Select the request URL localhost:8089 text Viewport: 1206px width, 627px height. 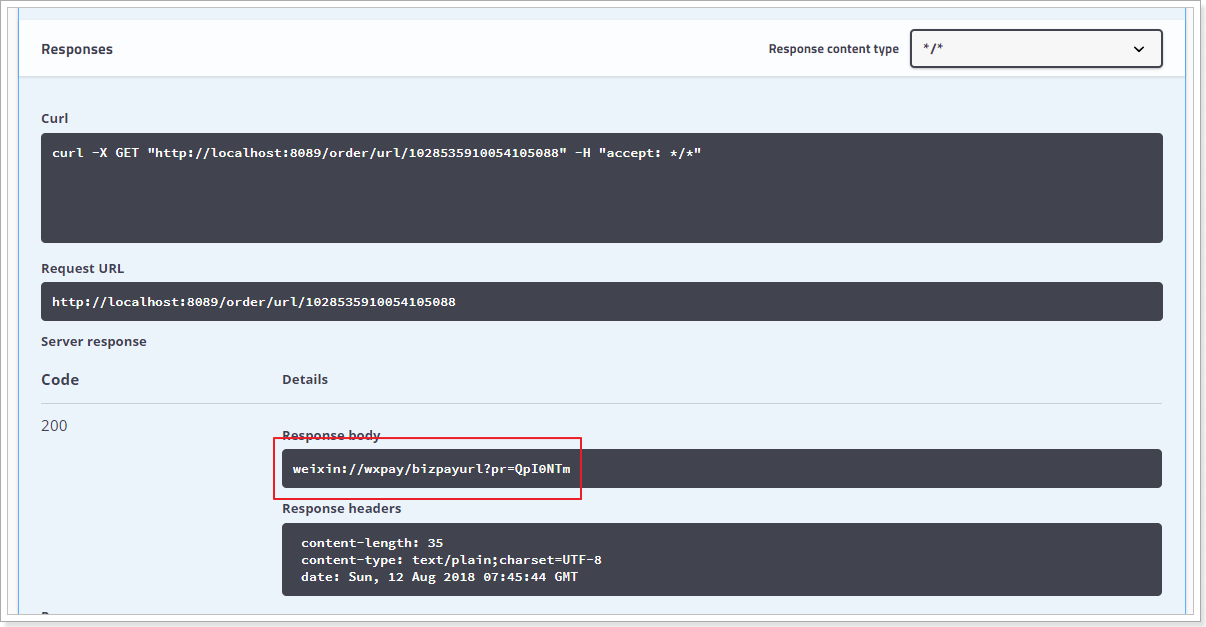254,301
